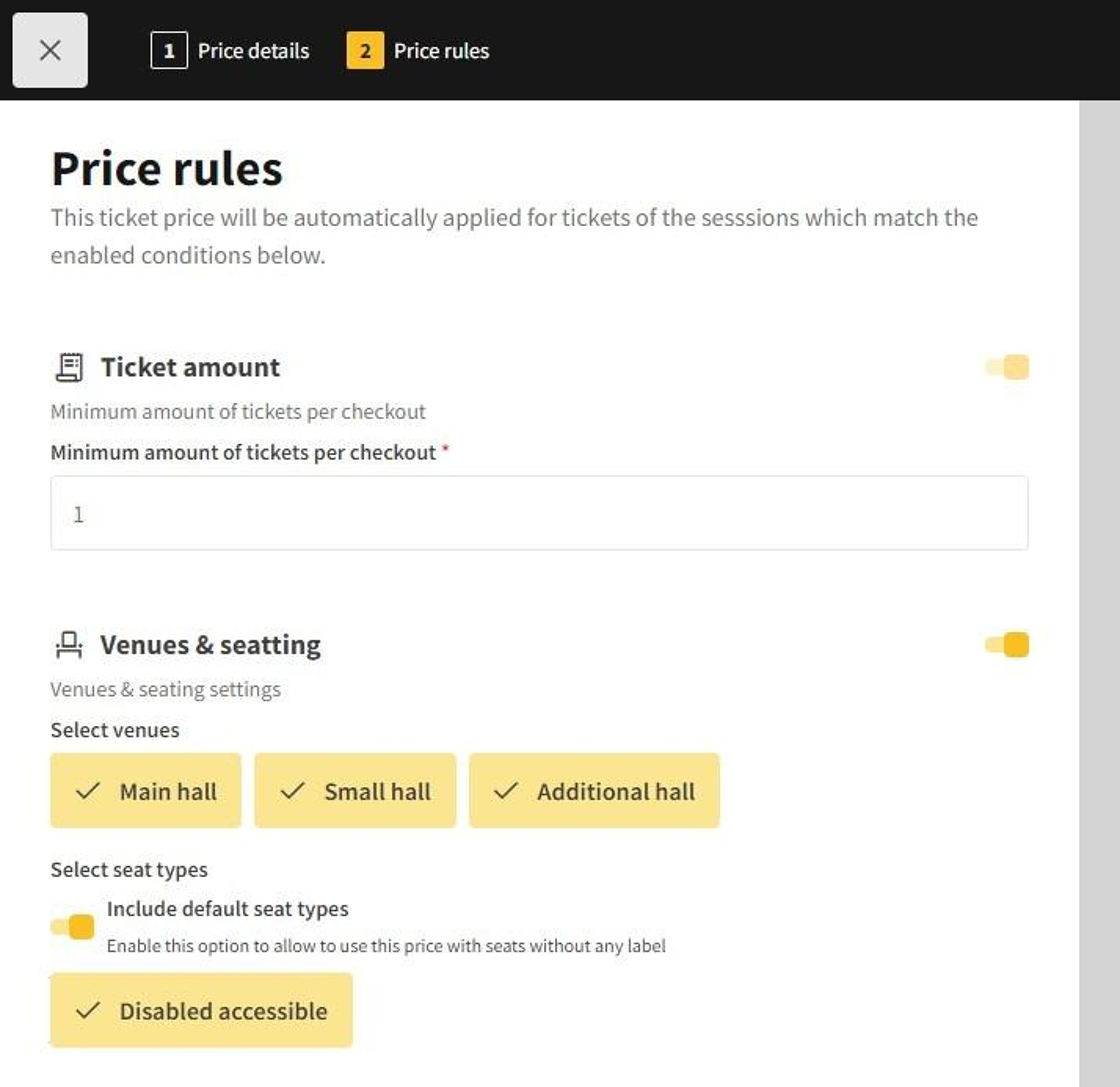The height and width of the screenshot is (1087, 1120).
Task: Deselect the Disabled accessible seat type
Action: click(201, 1010)
